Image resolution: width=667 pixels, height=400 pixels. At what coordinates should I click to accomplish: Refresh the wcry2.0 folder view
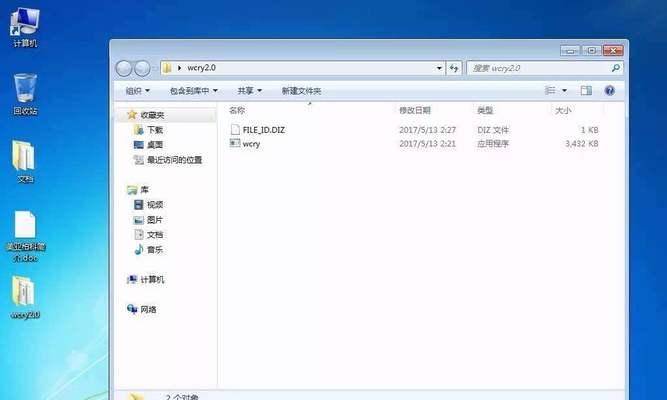click(x=454, y=68)
